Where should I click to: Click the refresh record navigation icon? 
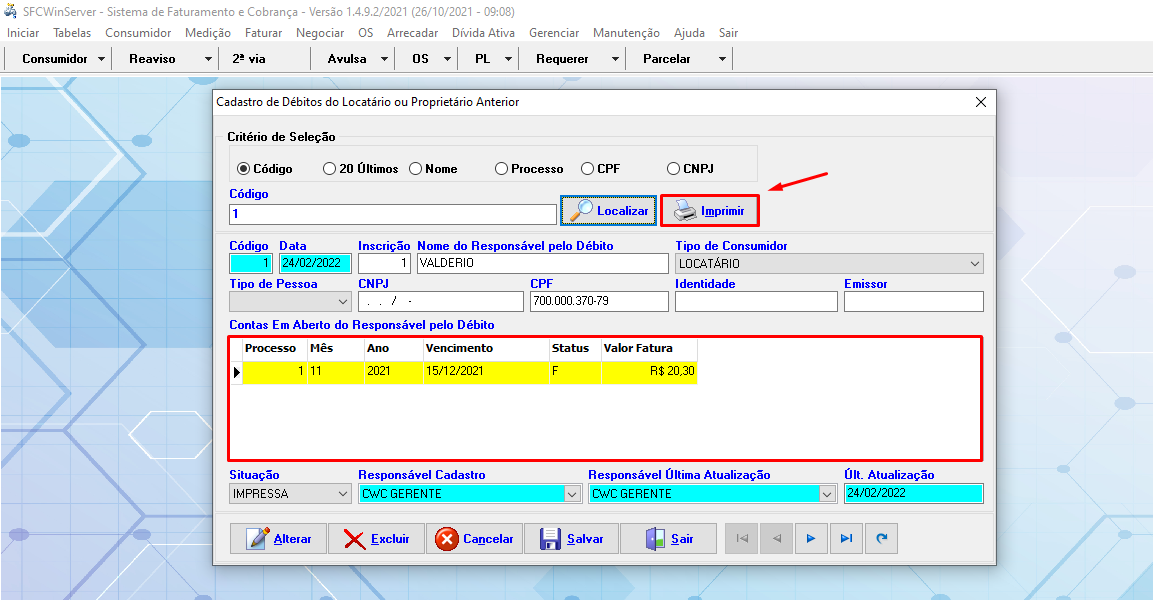point(881,539)
